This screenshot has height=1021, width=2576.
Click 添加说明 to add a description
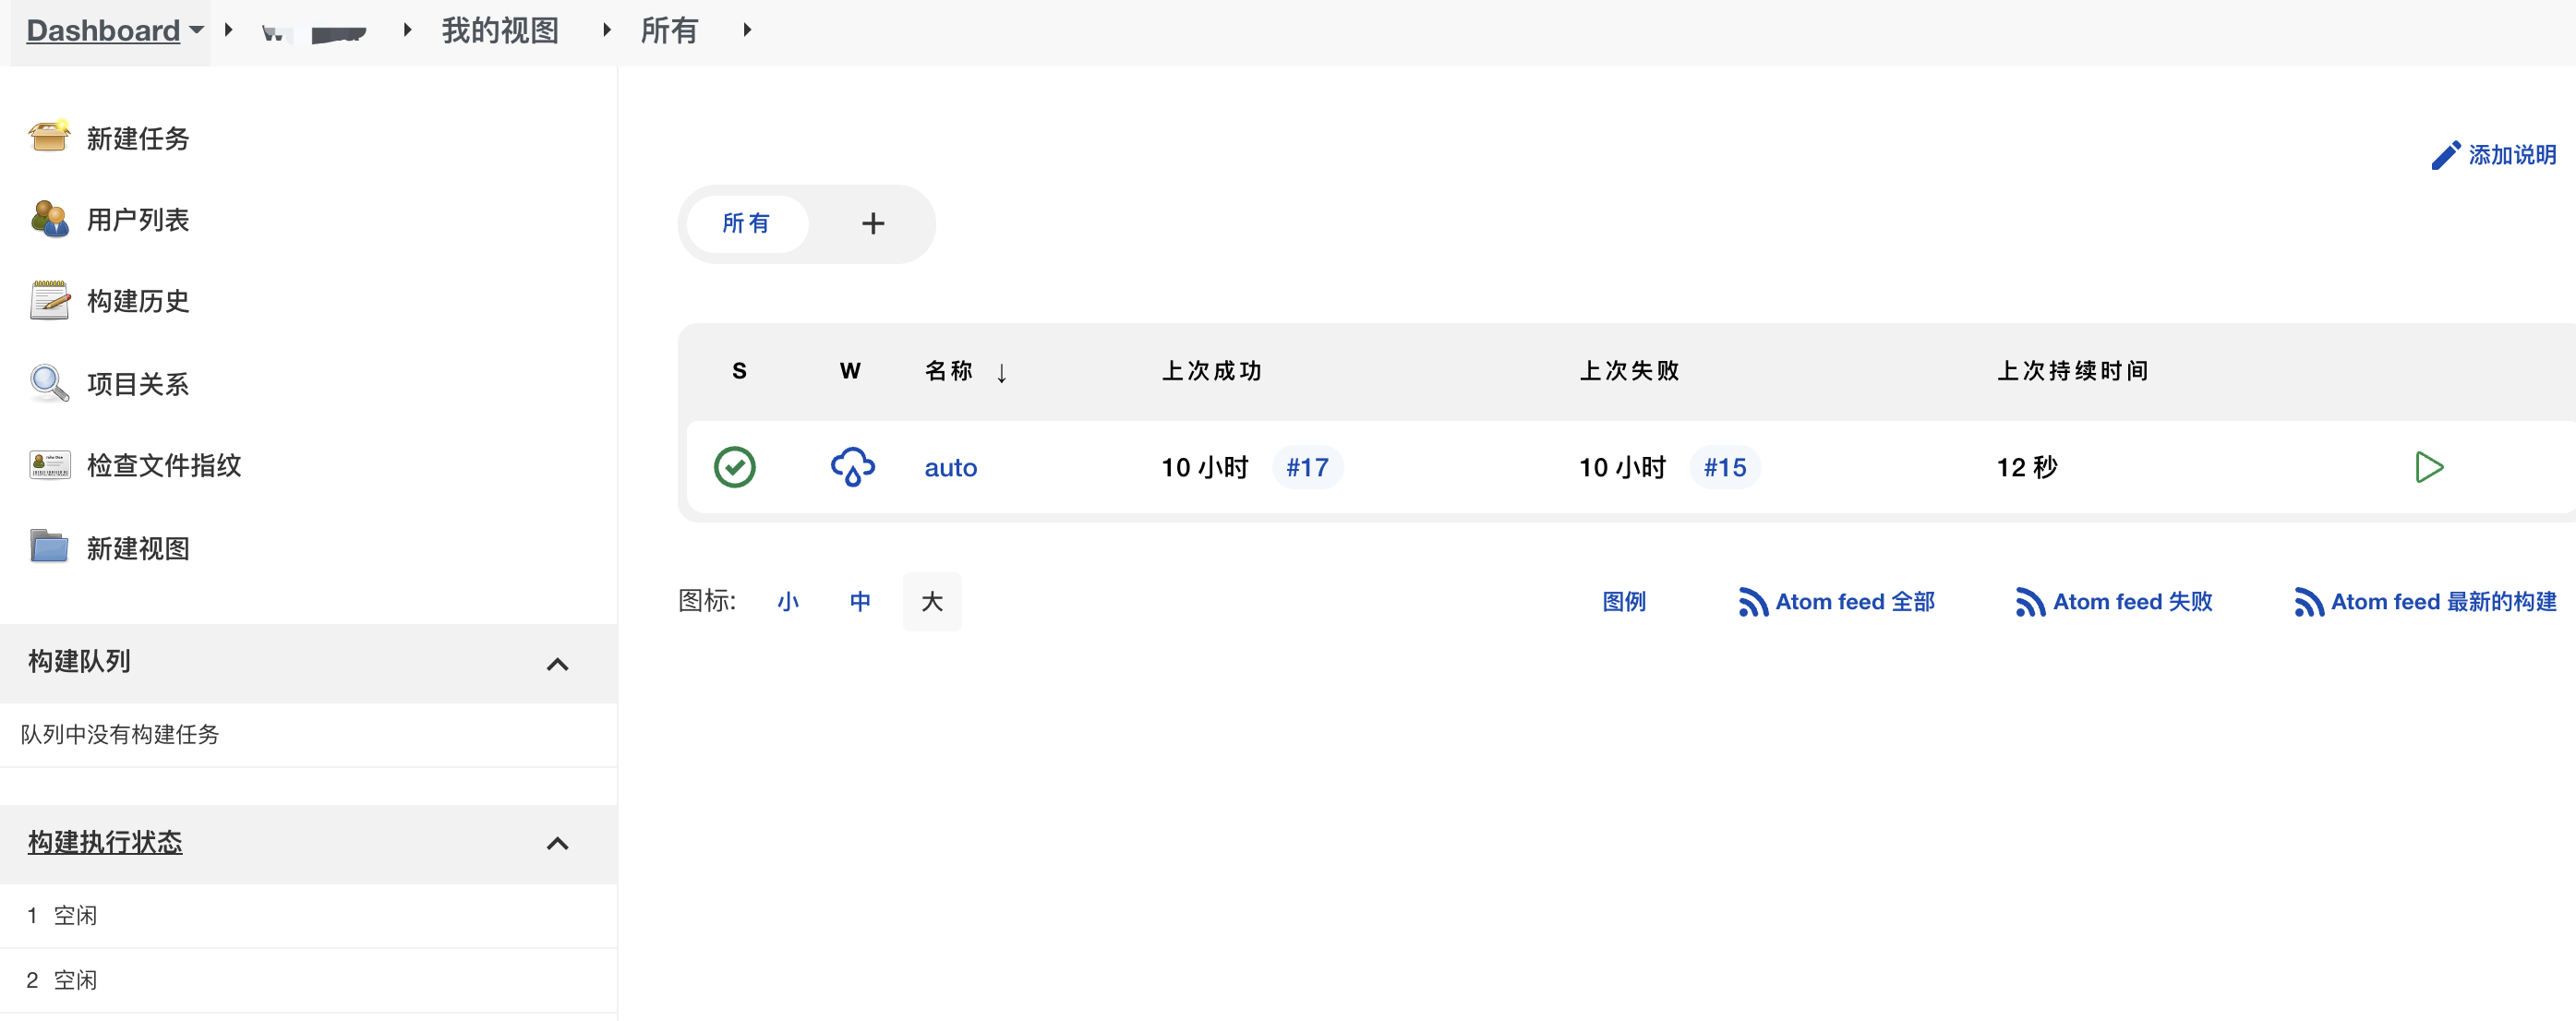click(2495, 155)
